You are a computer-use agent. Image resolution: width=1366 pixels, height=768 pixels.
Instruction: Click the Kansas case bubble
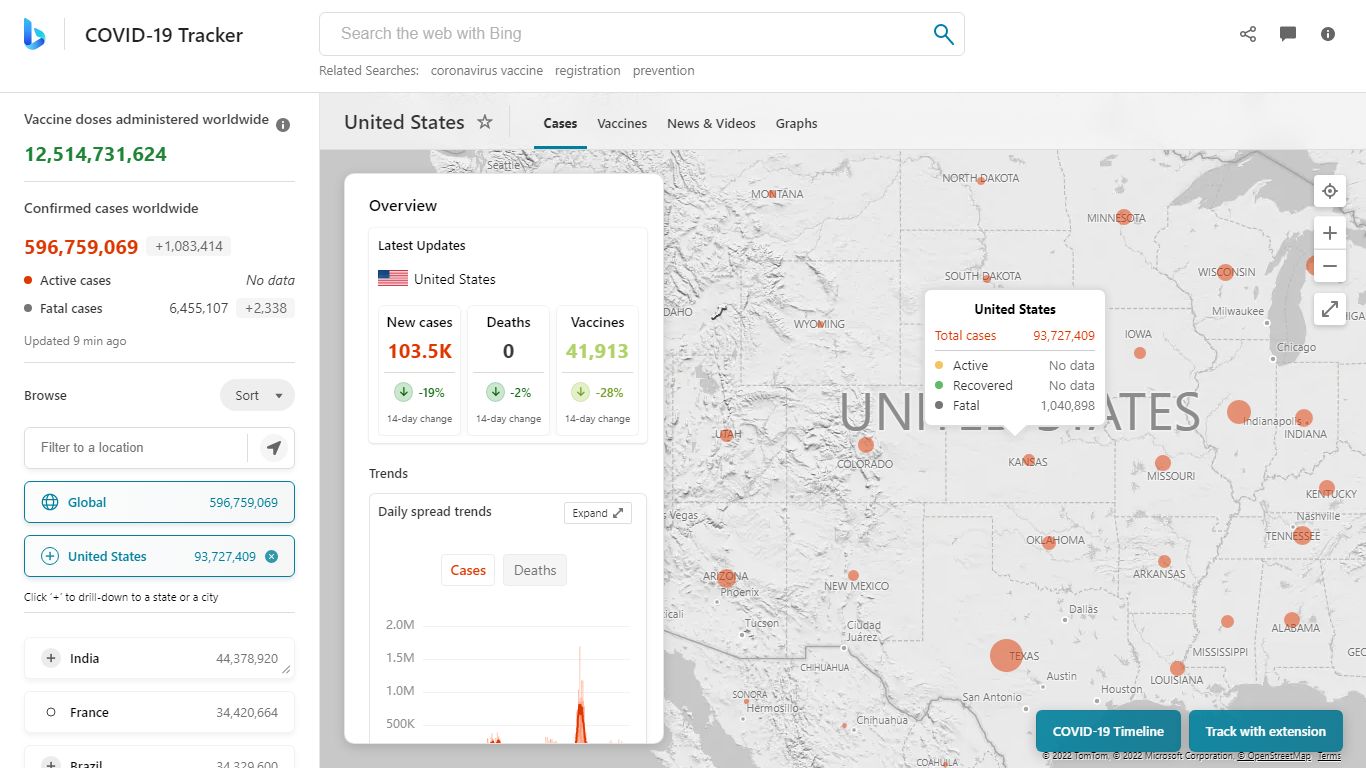tap(1028, 460)
